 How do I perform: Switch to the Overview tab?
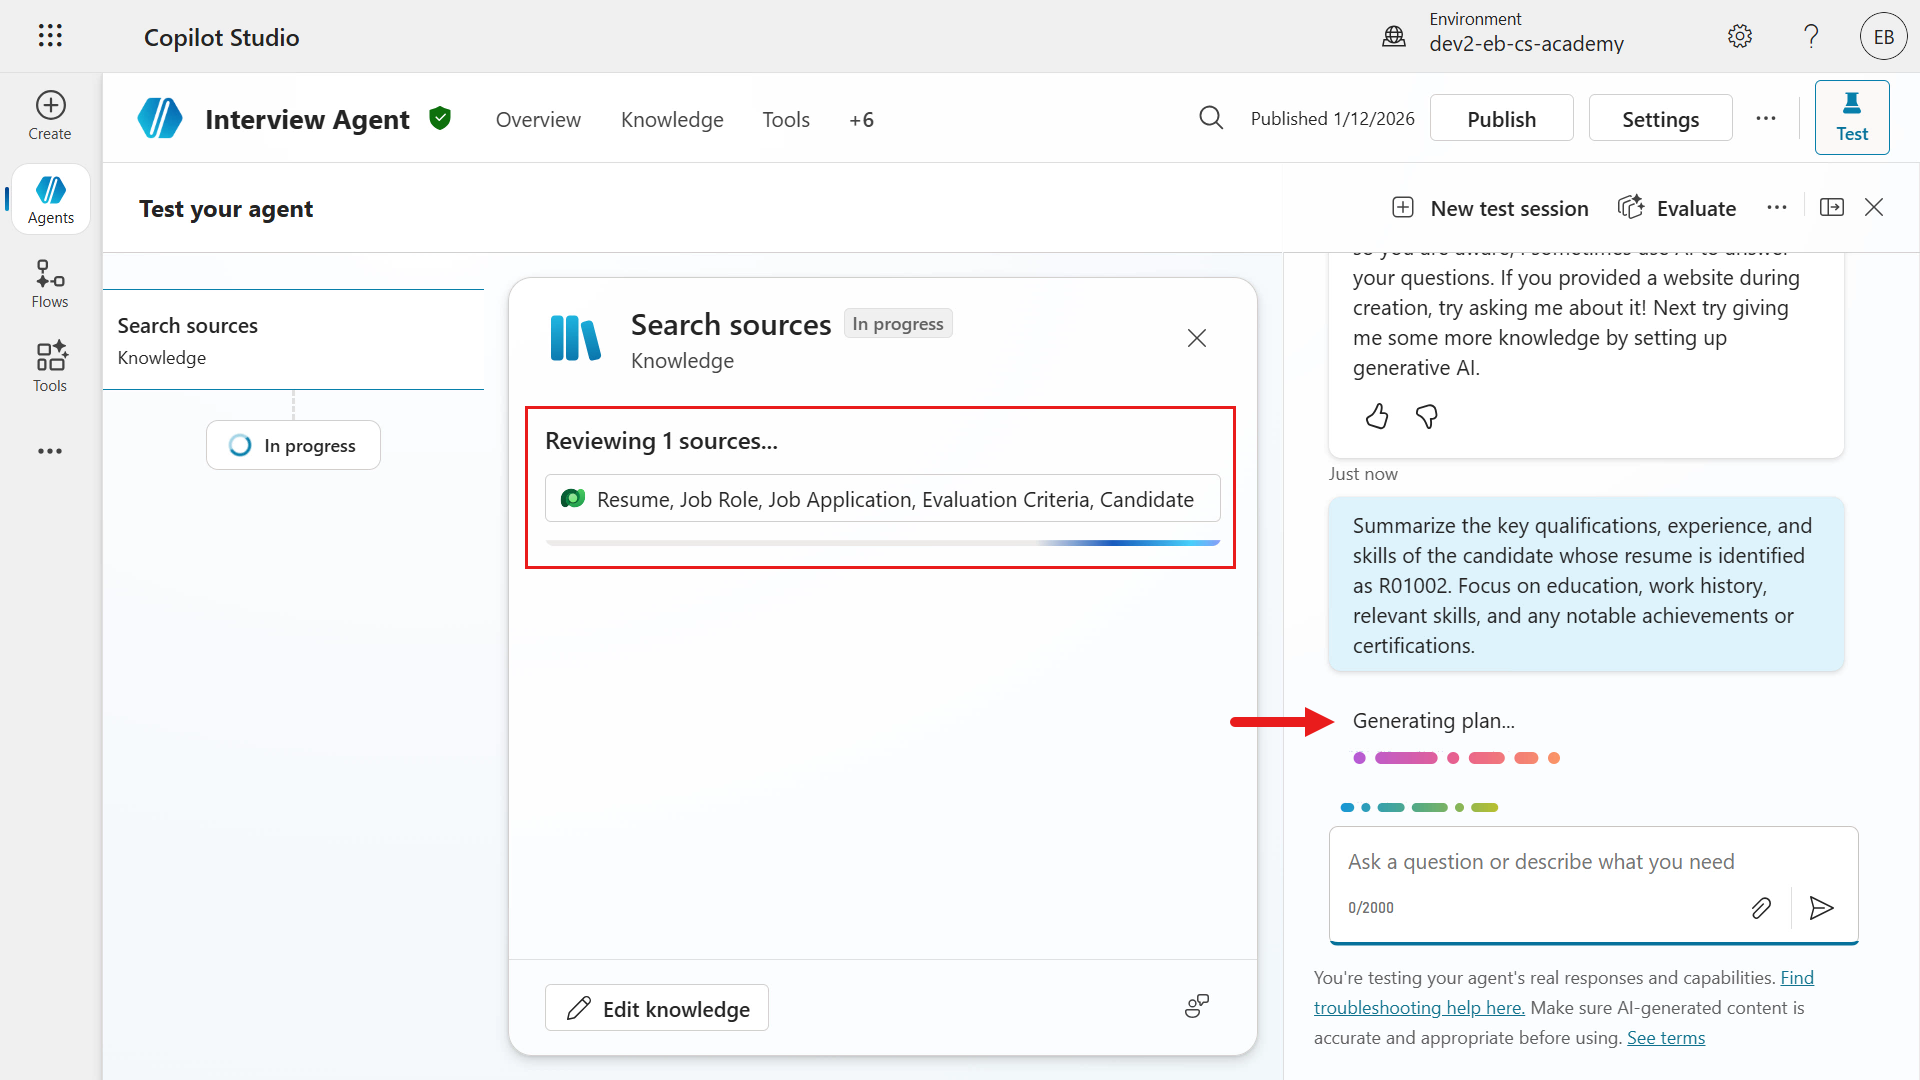tap(538, 120)
